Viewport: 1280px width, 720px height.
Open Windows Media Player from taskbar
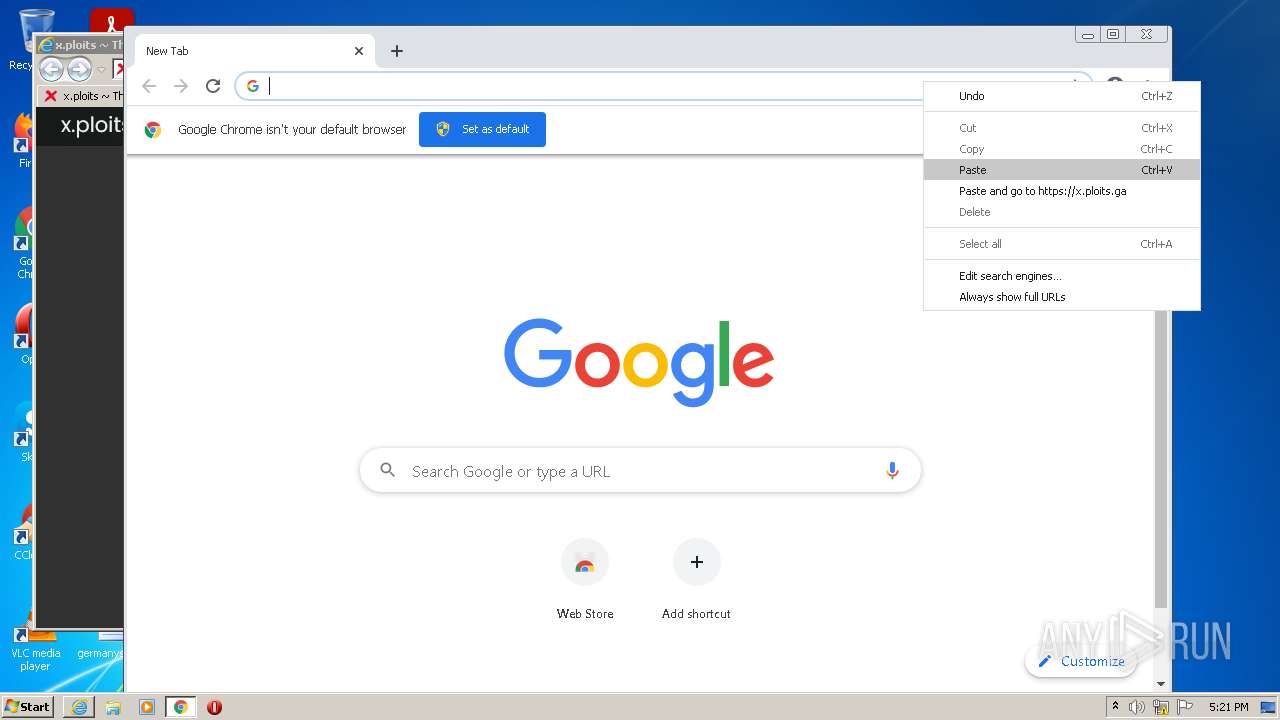(x=147, y=707)
